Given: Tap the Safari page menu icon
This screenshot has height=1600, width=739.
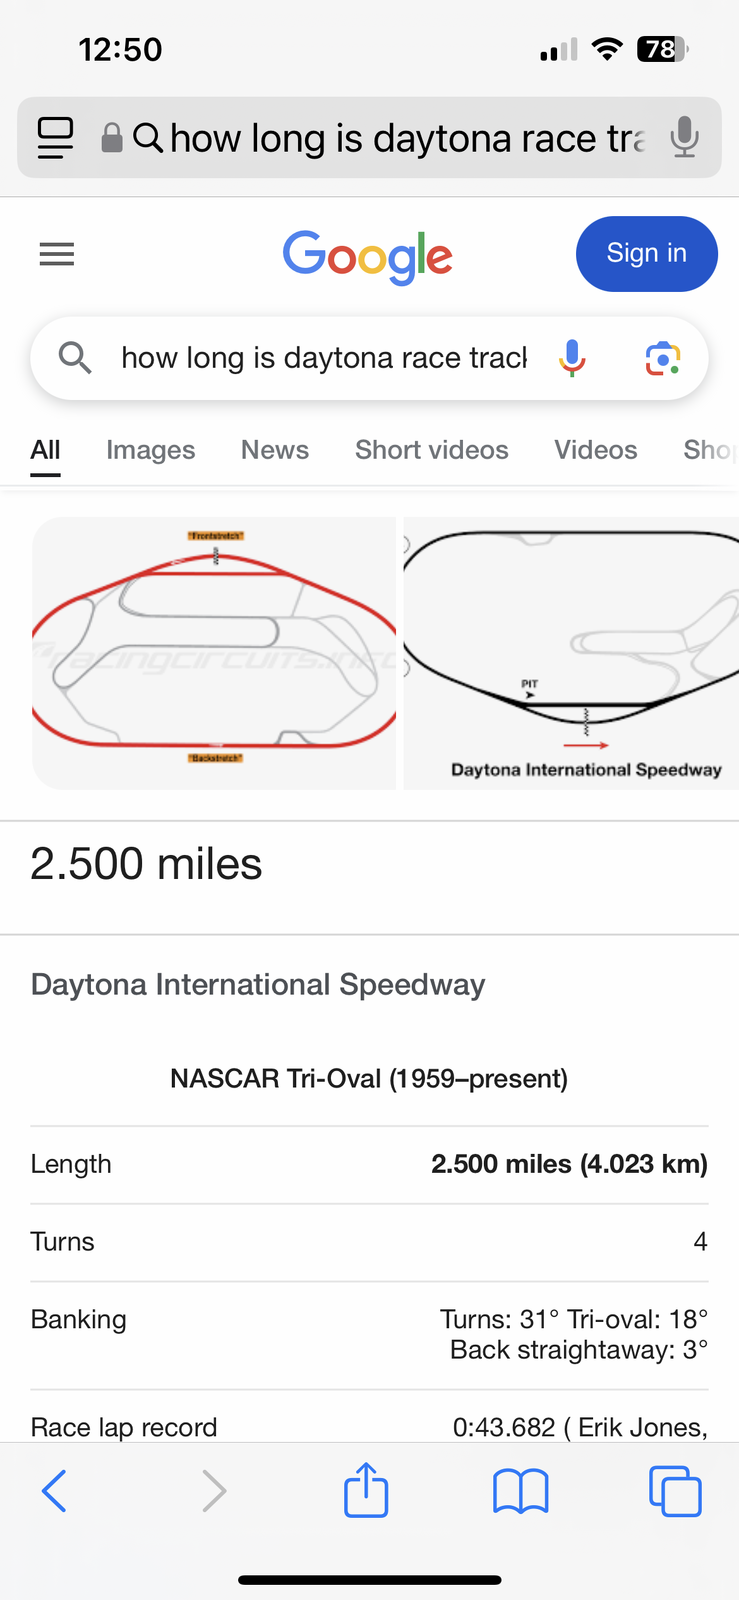Looking at the screenshot, I should click(x=56, y=137).
